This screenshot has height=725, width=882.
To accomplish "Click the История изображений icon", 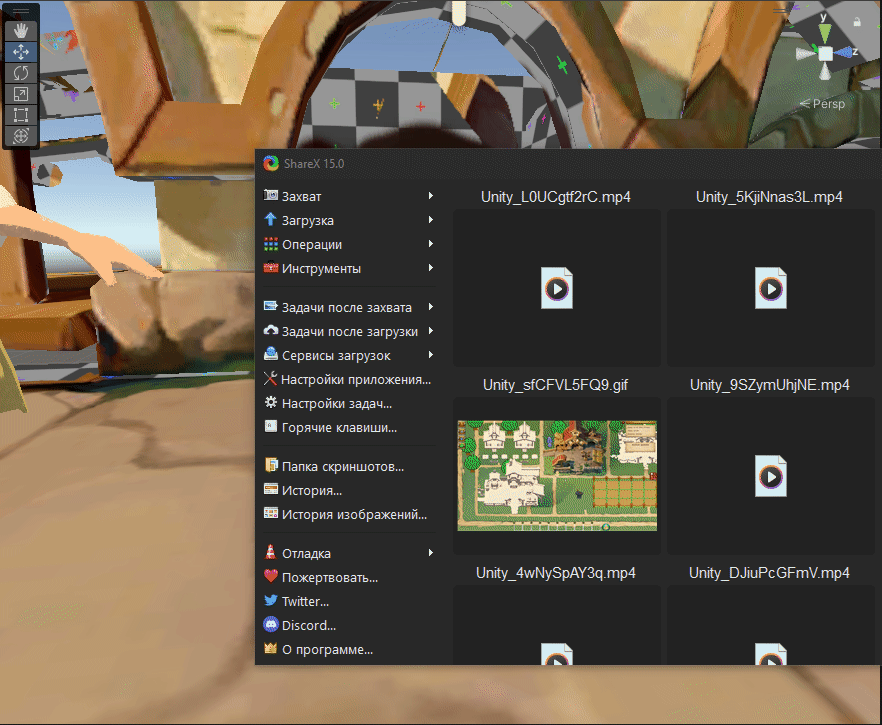I will [271, 513].
